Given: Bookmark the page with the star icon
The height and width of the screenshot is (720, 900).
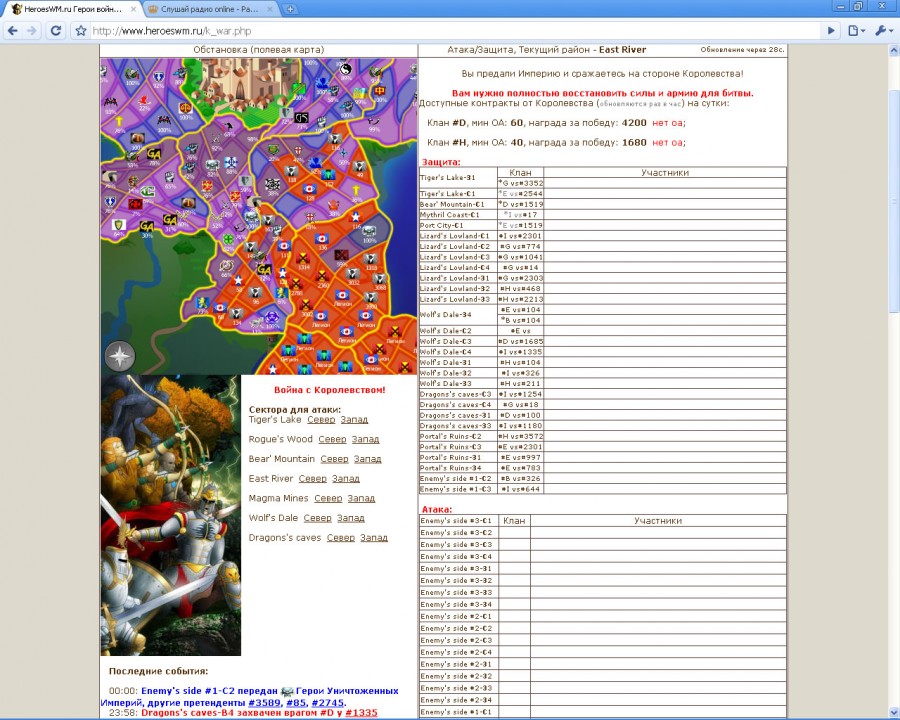Looking at the screenshot, I should pyautogui.click(x=81, y=31).
